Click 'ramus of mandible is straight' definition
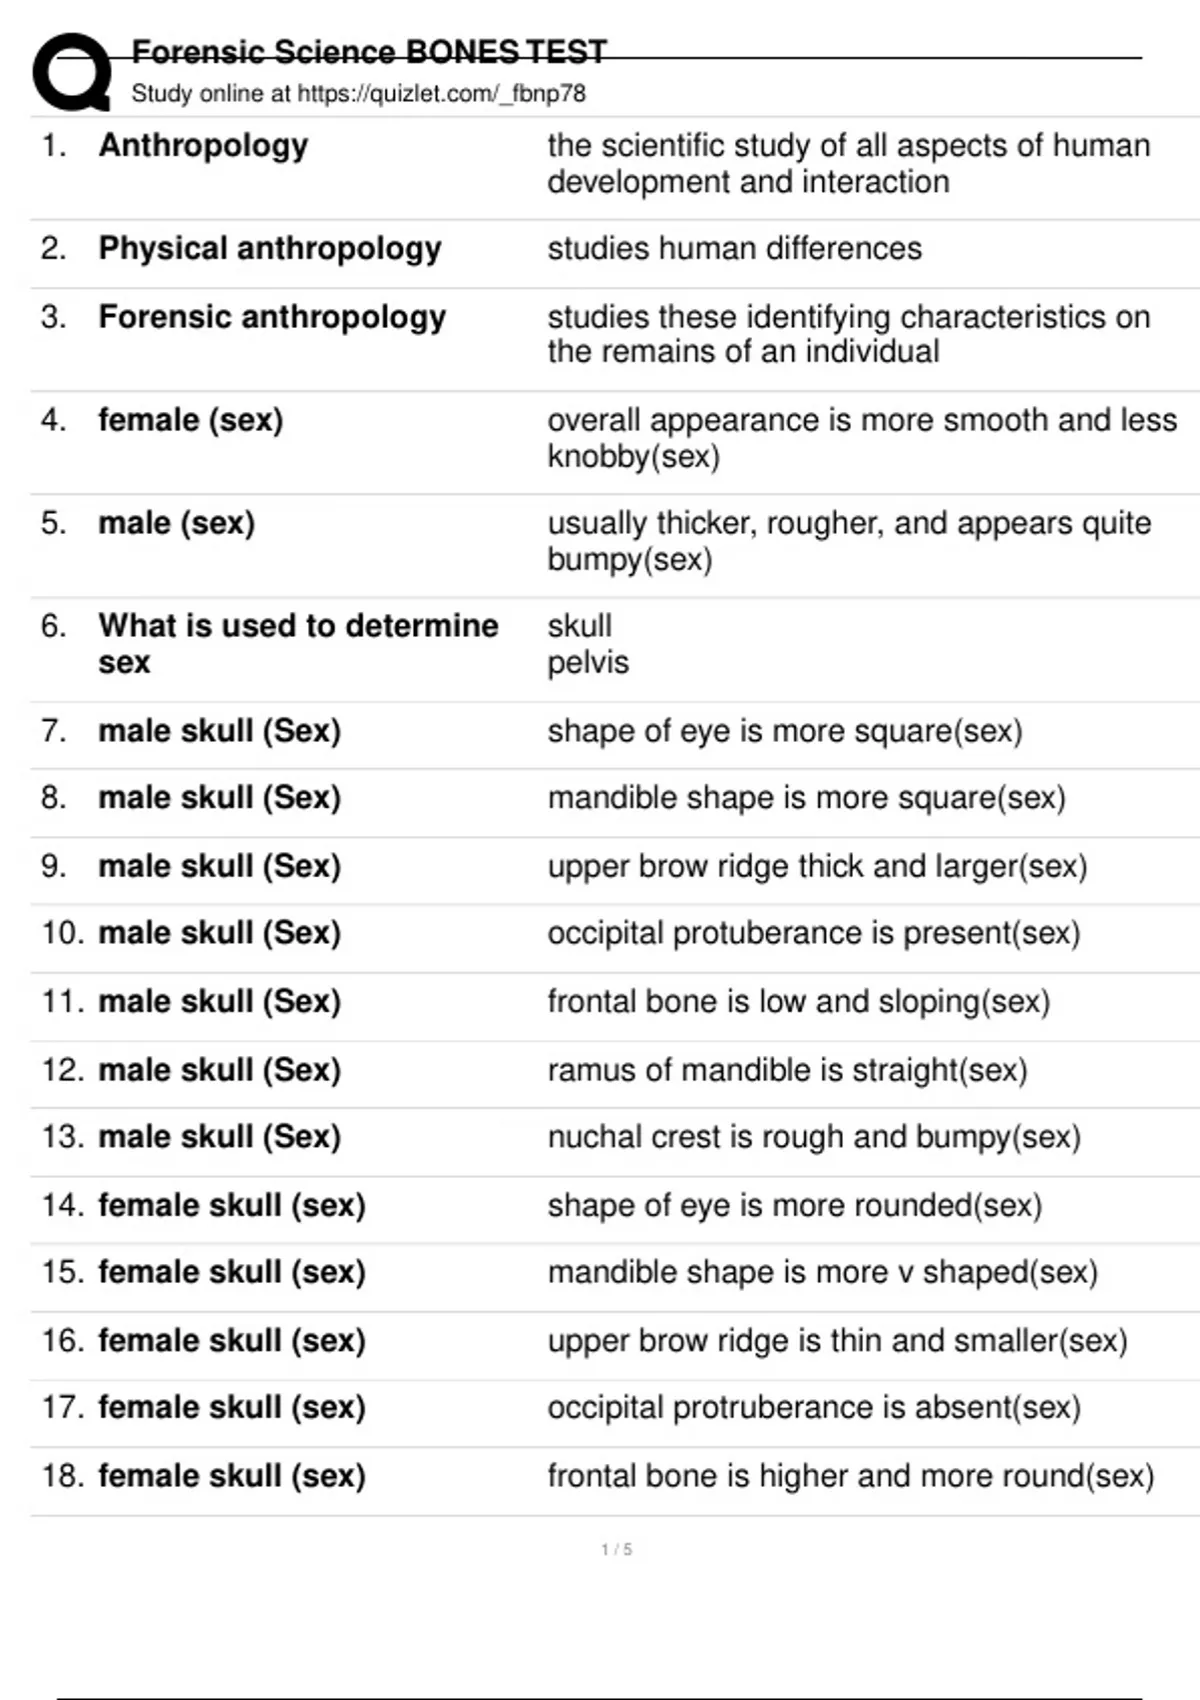The image size is (1200, 1700). pyautogui.click(x=787, y=1070)
